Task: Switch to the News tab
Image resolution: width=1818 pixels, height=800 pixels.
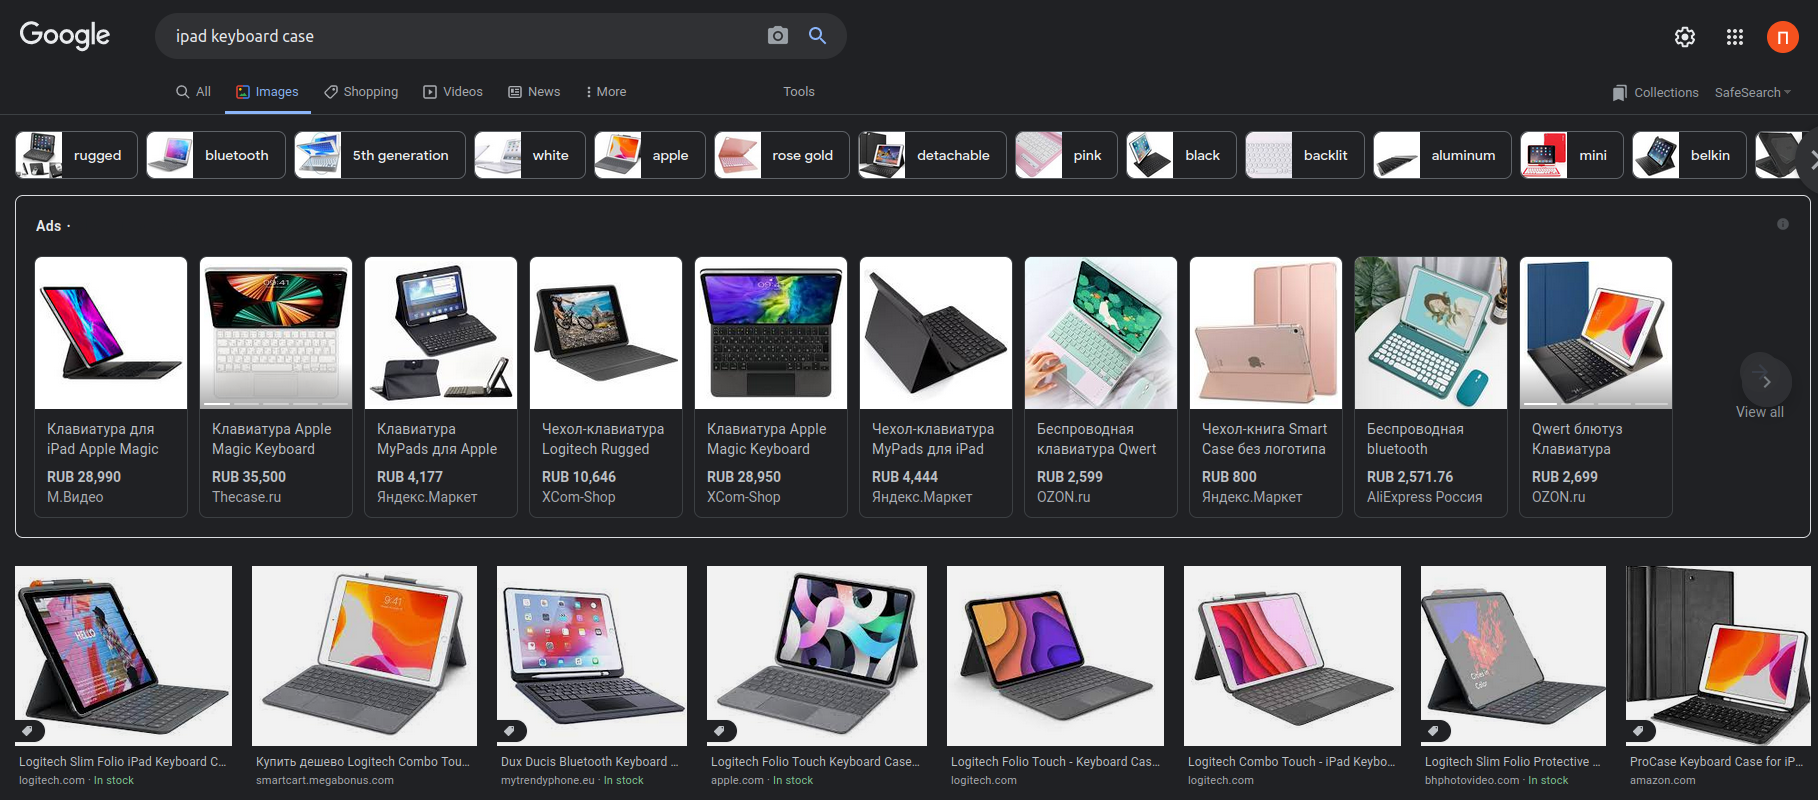Action: click(x=534, y=91)
